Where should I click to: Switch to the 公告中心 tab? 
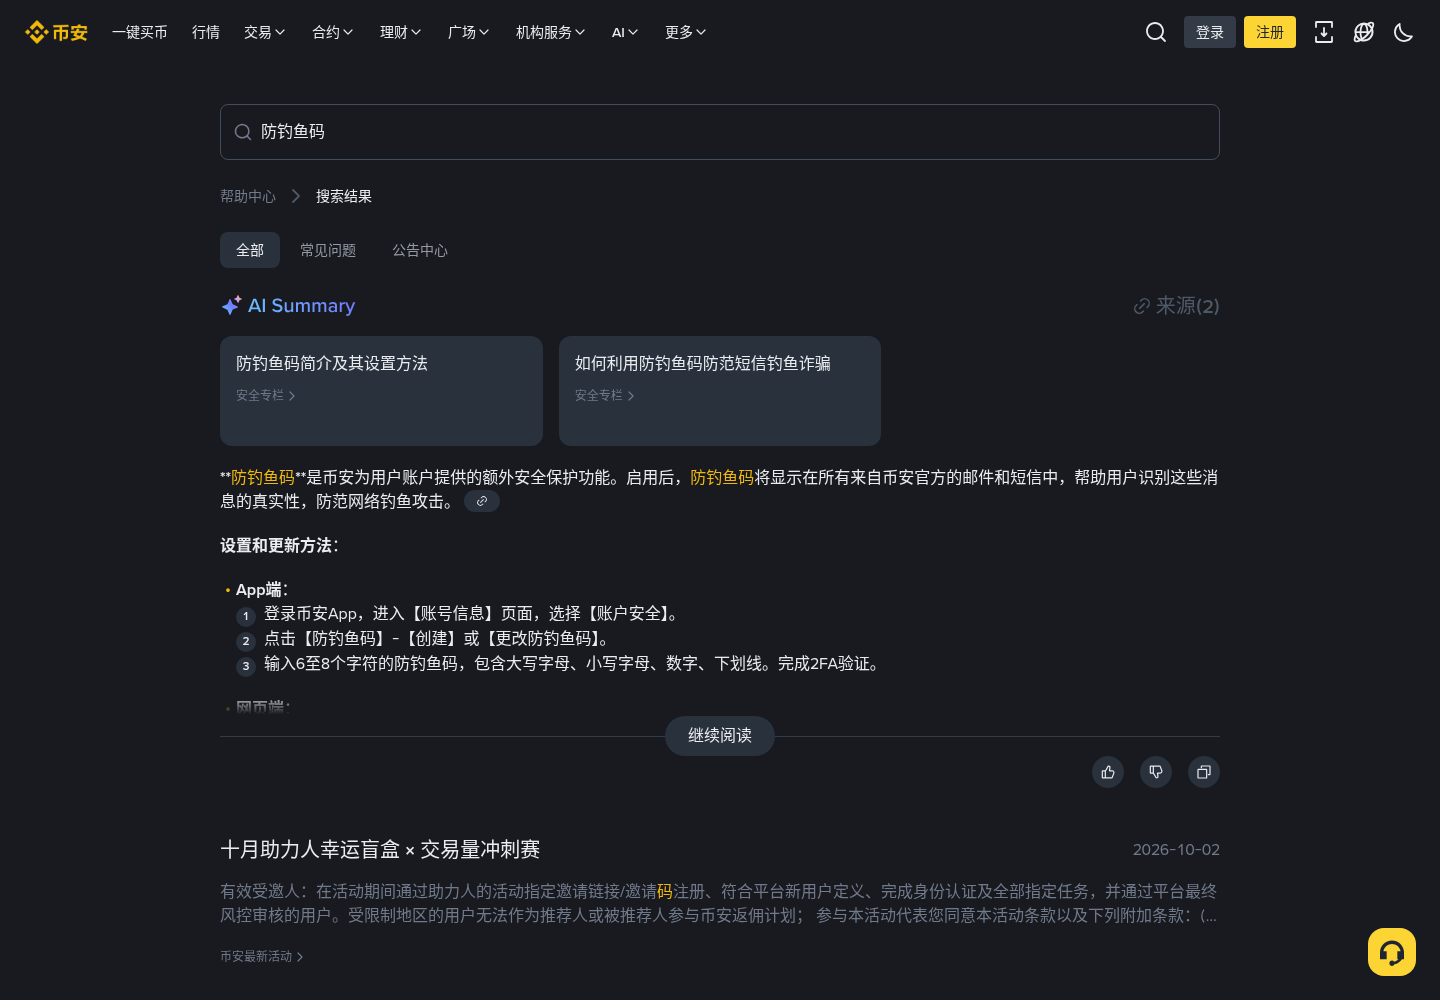420,250
